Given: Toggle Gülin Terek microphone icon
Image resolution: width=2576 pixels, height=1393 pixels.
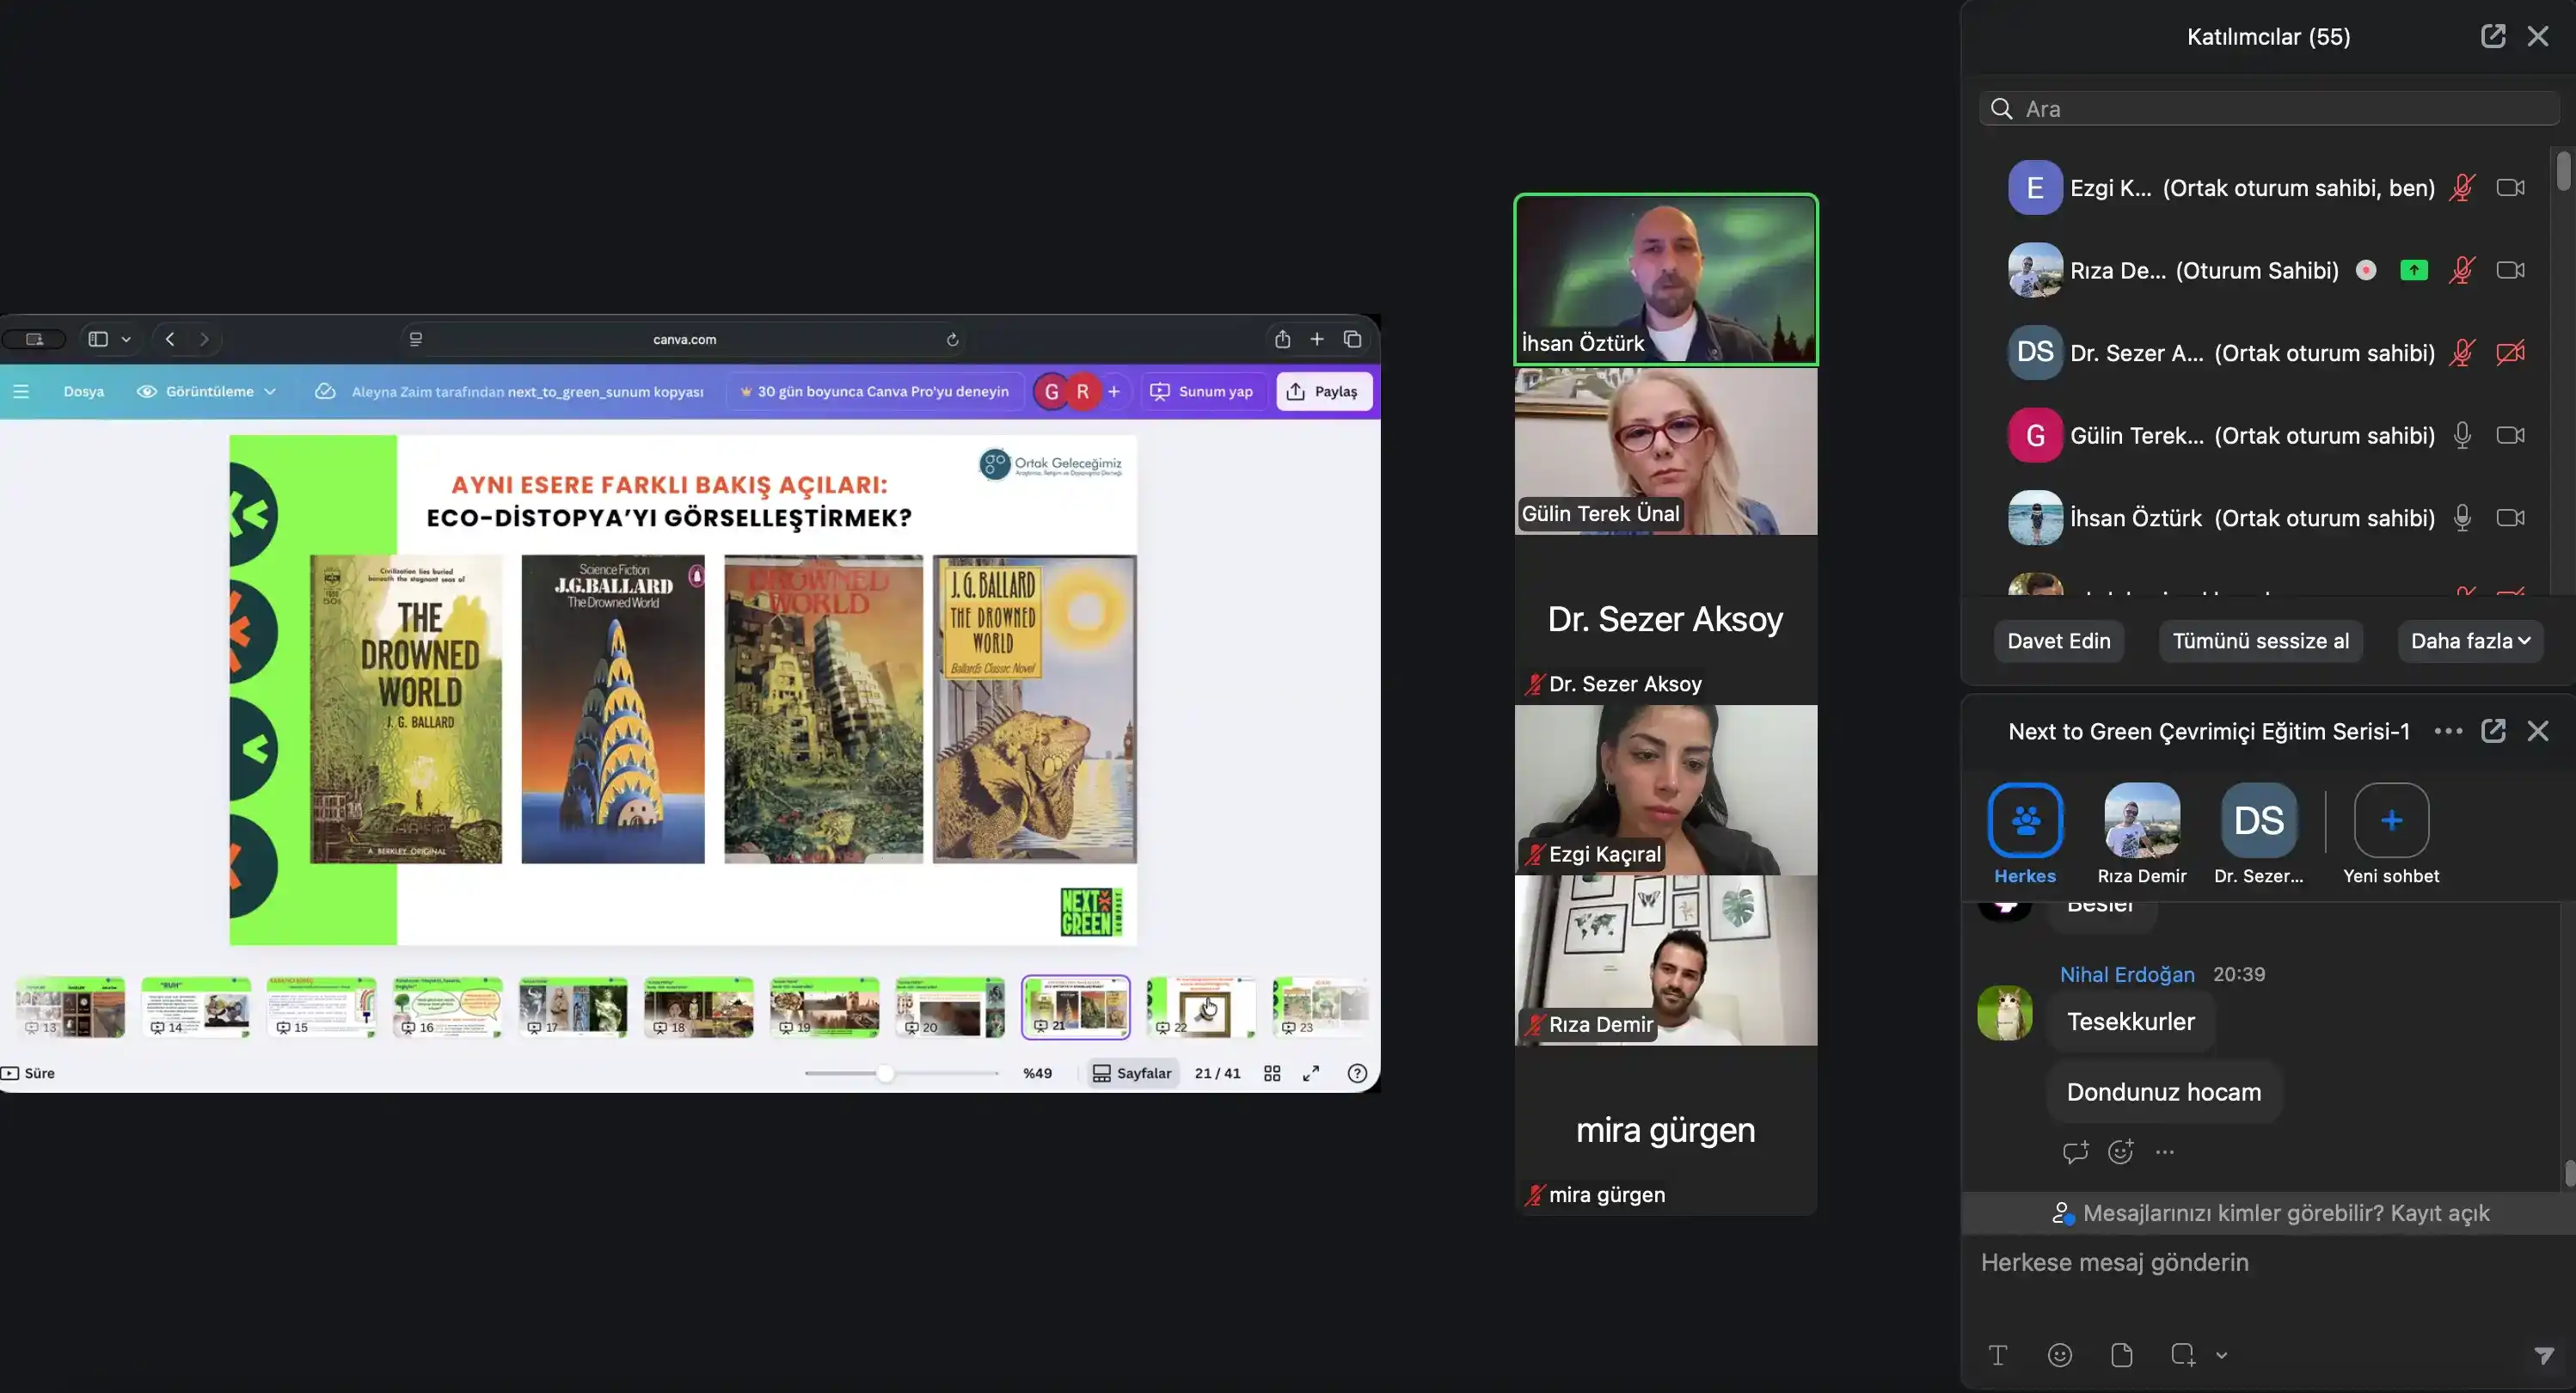Looking at the screenshot, I should pos(2462,435).
